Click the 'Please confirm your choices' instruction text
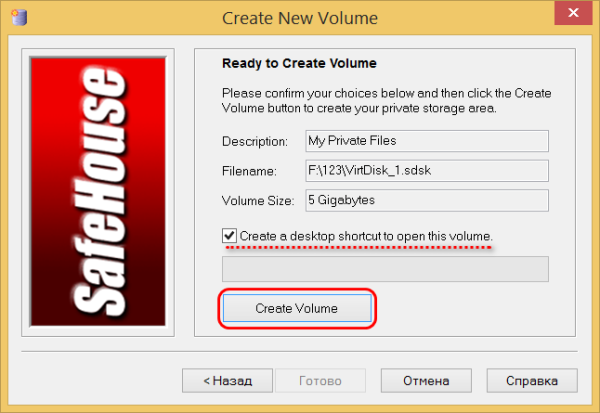Screen dimensions: 600x413 point(386,101)
